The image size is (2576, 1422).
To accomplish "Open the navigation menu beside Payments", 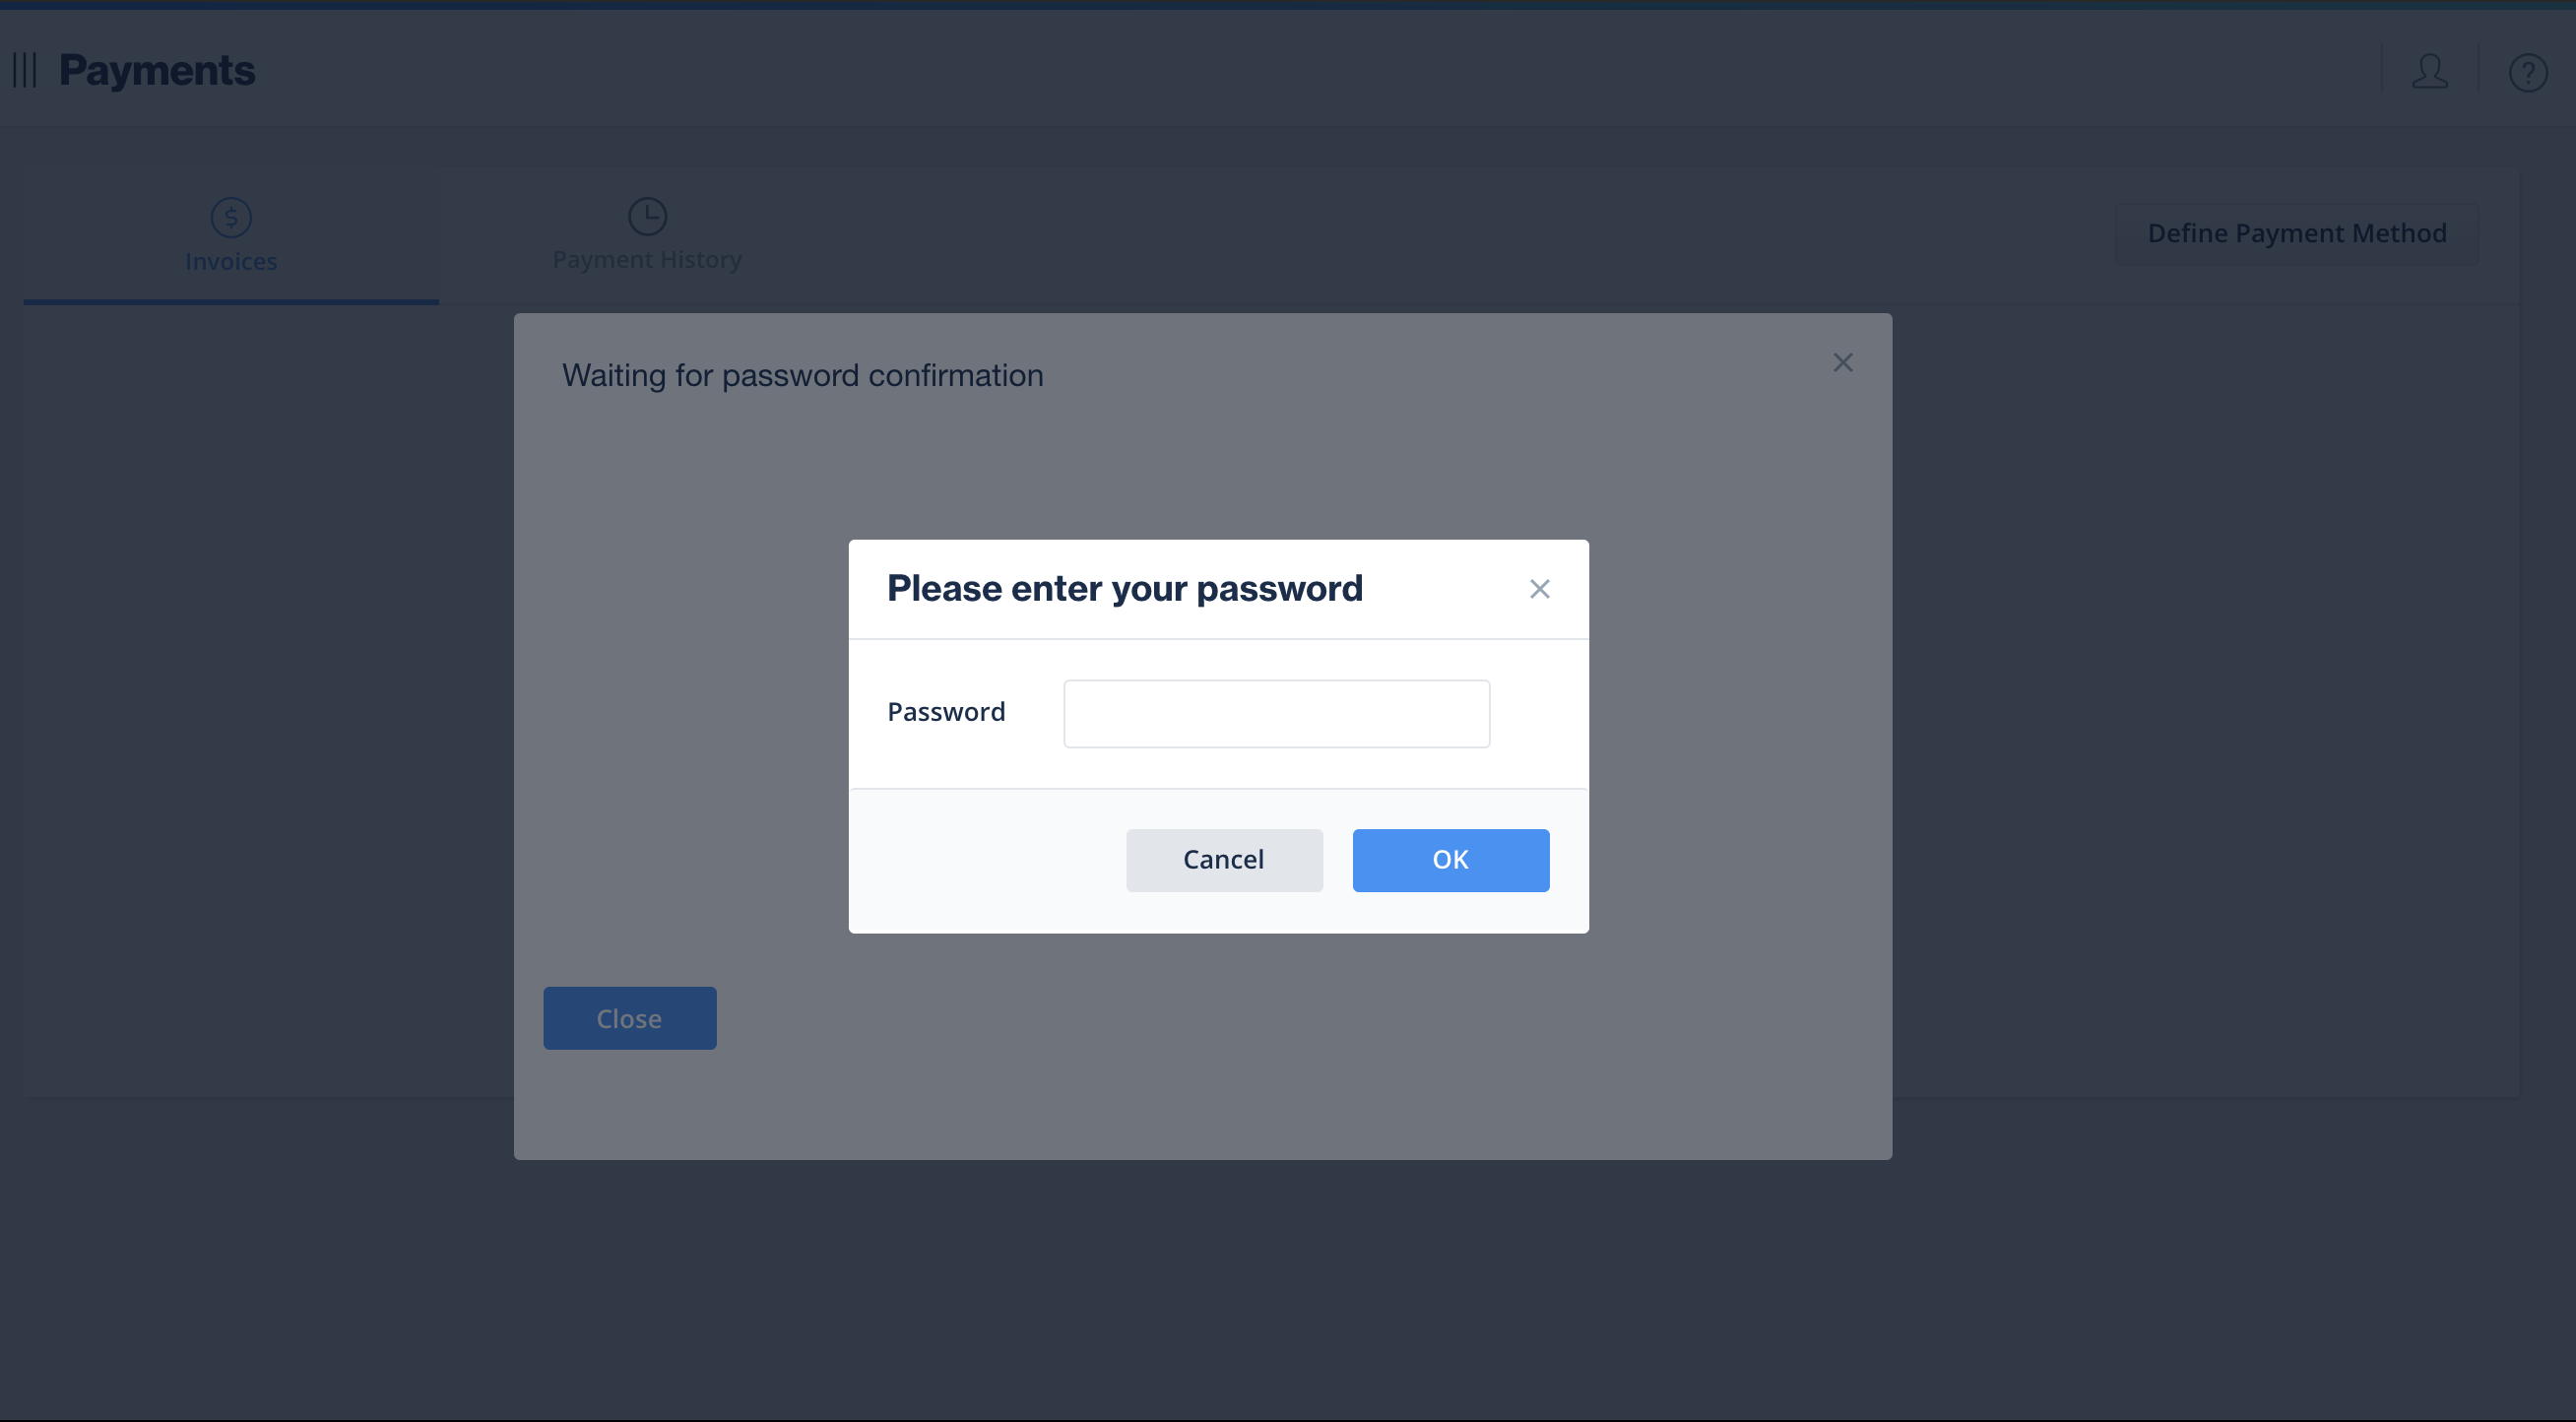I will (24, 70).
